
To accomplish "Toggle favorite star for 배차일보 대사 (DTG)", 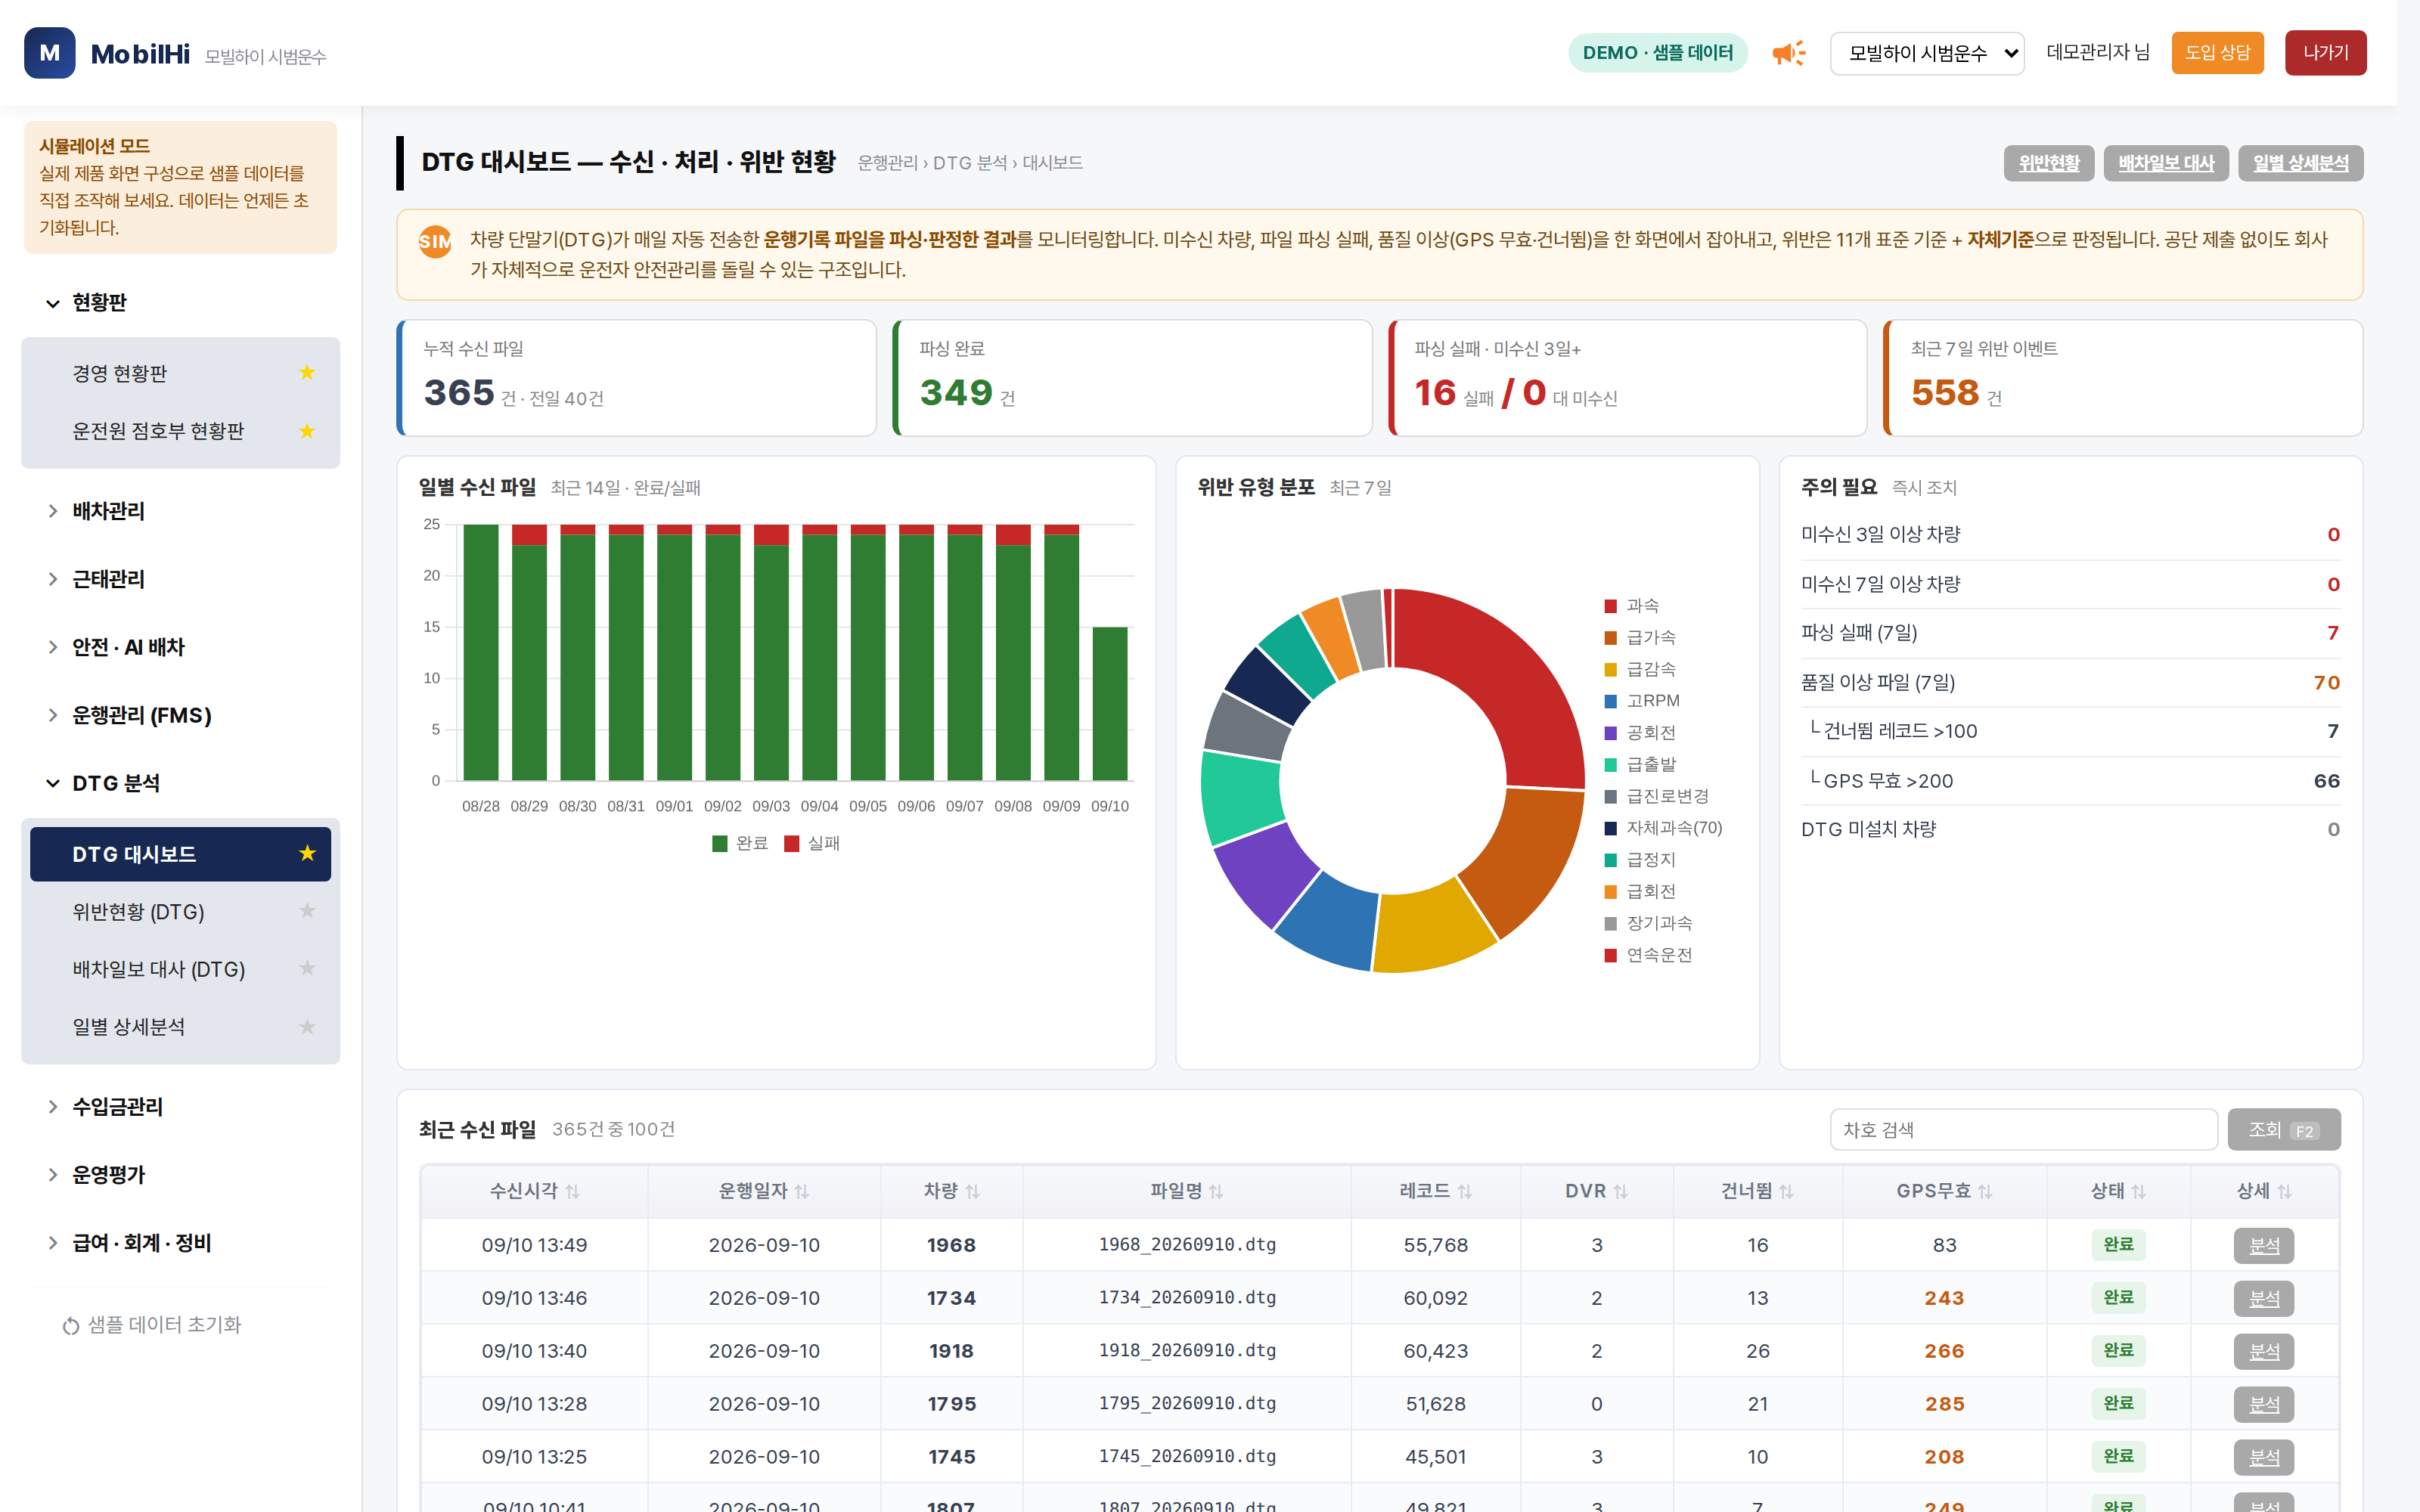I will tap(307, 968).
